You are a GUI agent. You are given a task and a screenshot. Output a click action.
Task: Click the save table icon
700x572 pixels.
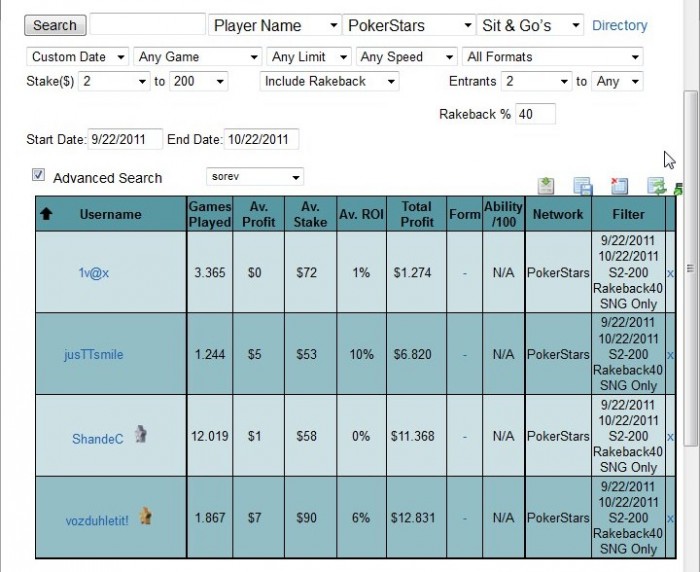(582, 185)
